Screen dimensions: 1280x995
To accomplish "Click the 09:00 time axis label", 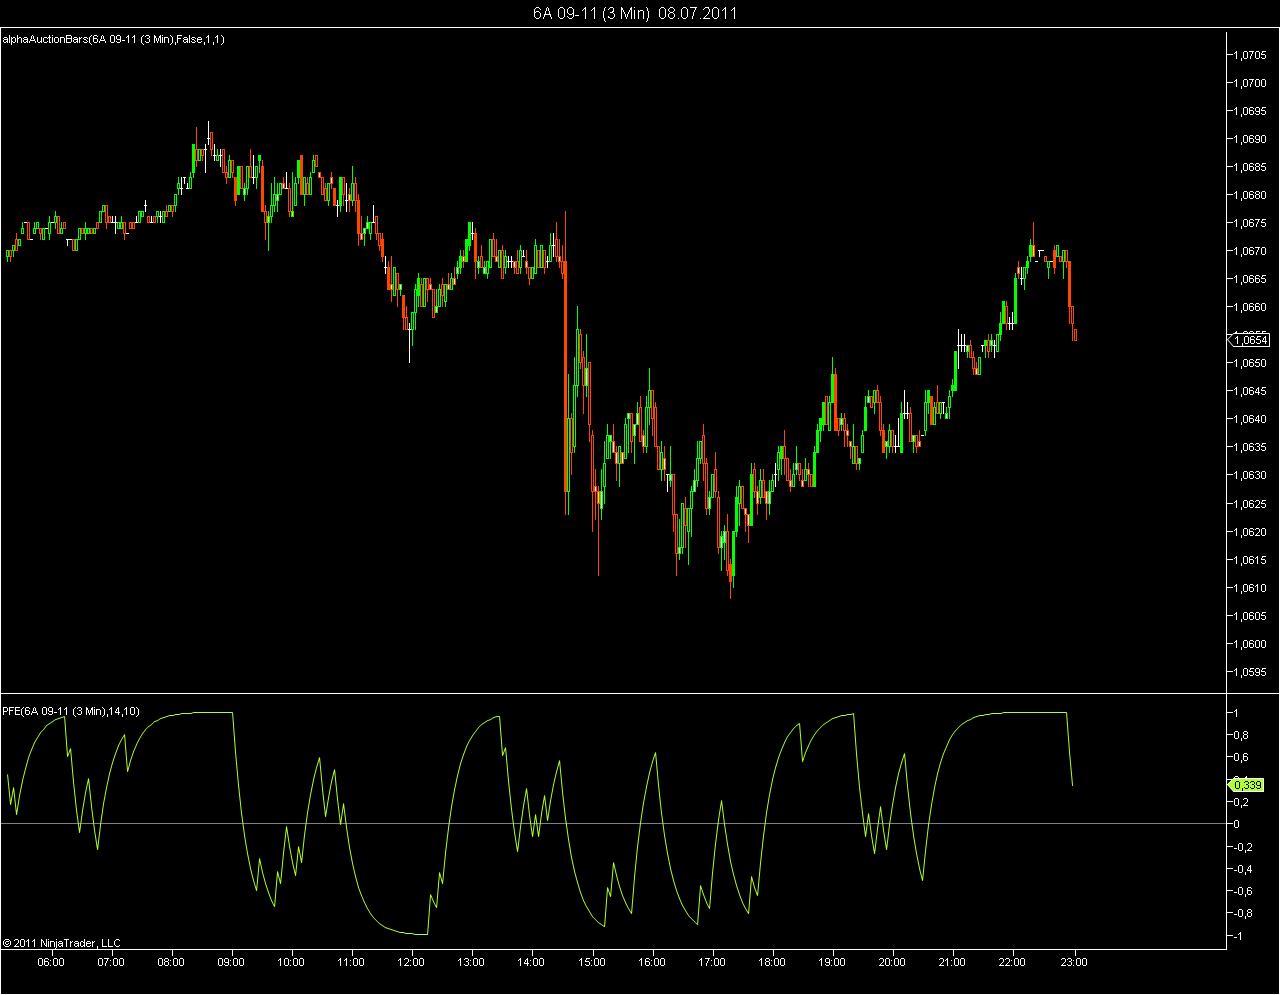I will pyautogui.click(x=231, y=962).
